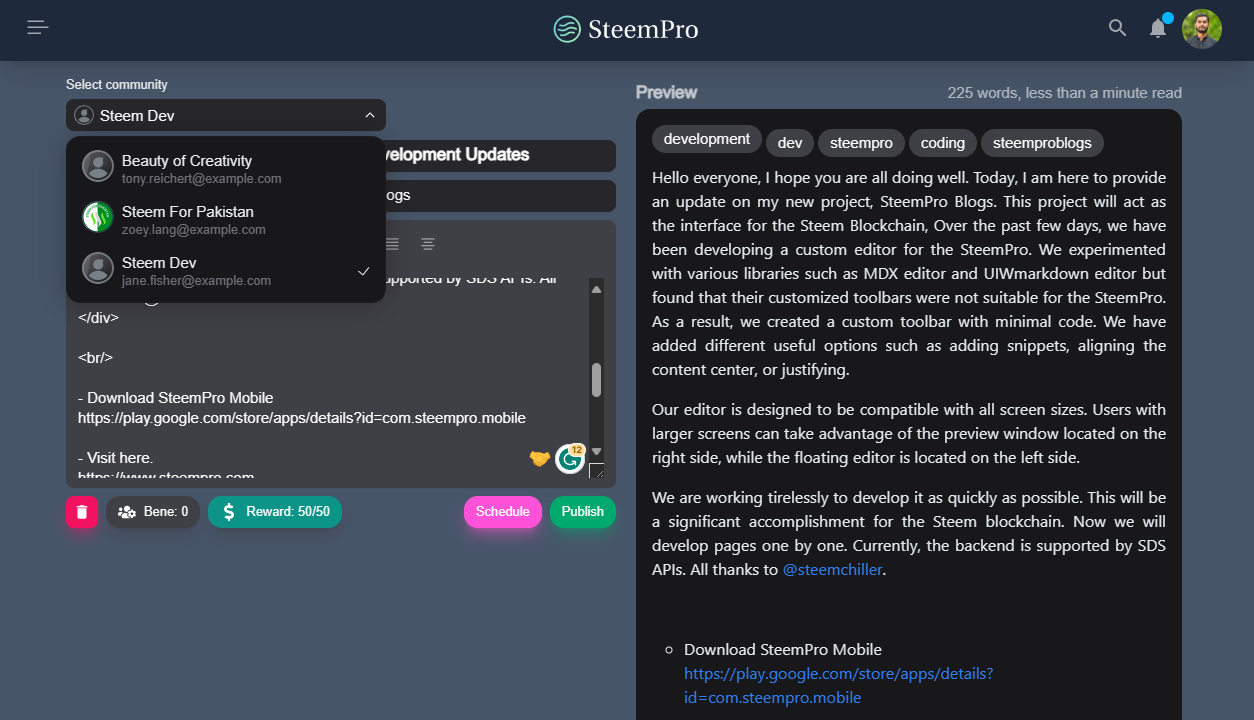Click the editor vertical scrollbar thumb
This screenshot has height=720, width=1254.
point(596,380)
